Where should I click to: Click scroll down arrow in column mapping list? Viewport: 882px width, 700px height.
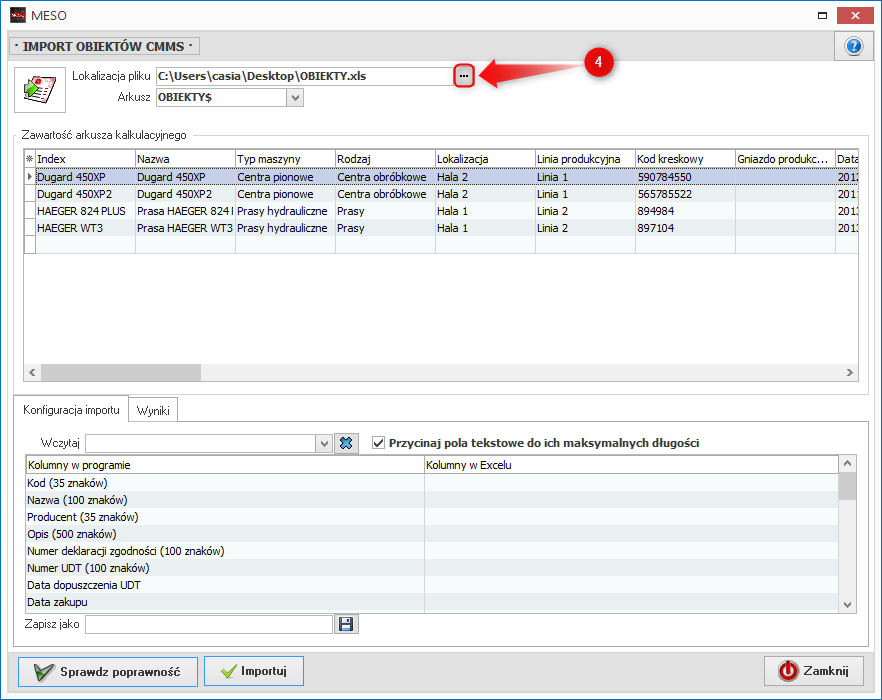[848, 605]
